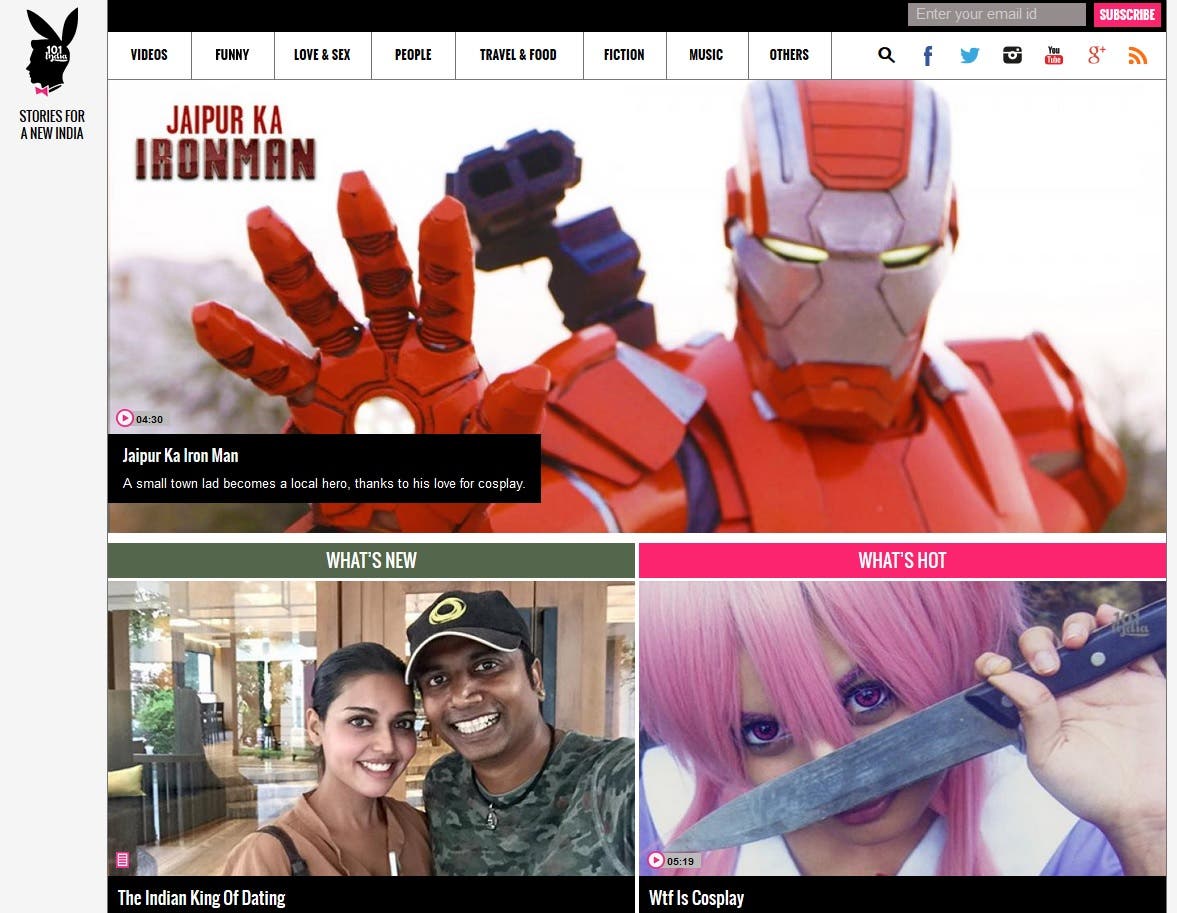This screenshot has height=913, width=1177.
Task: Select the Fiction menu
Action: pyautogui.click(x=624, y=55)
